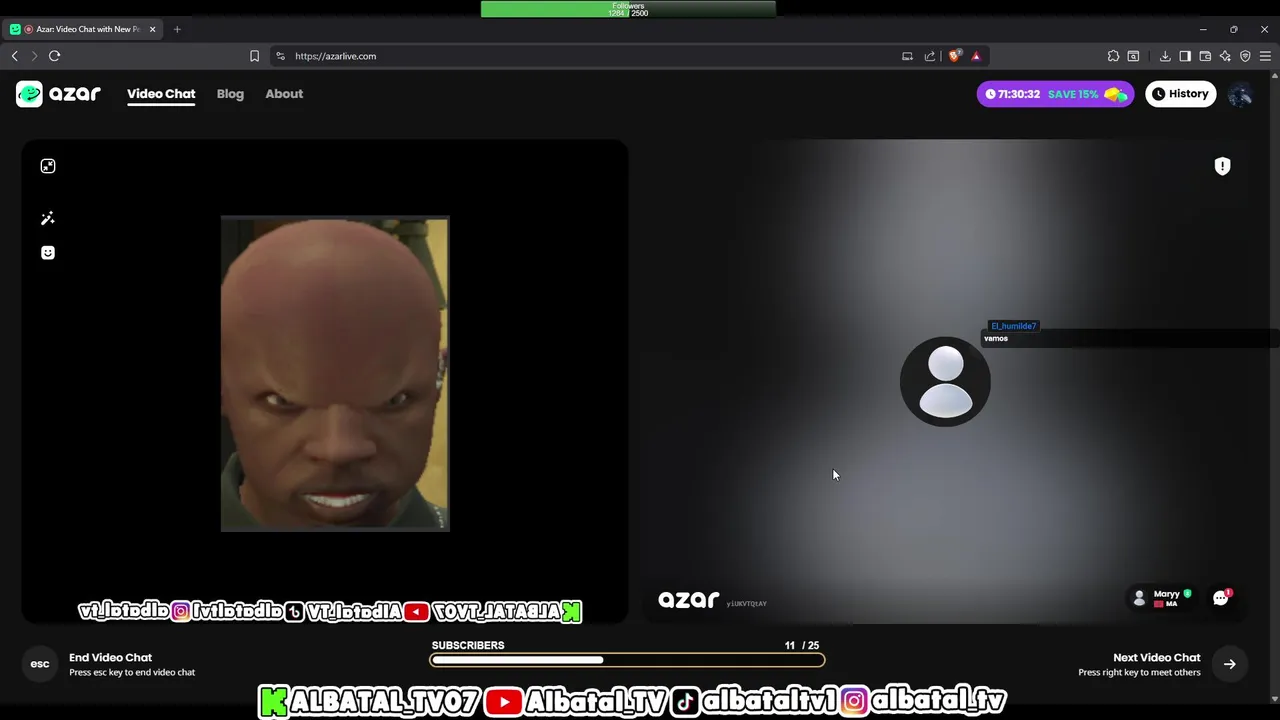Open the tab search icon in toolbar
The image size is (1280, 720).
click(x=1133, y=56)
